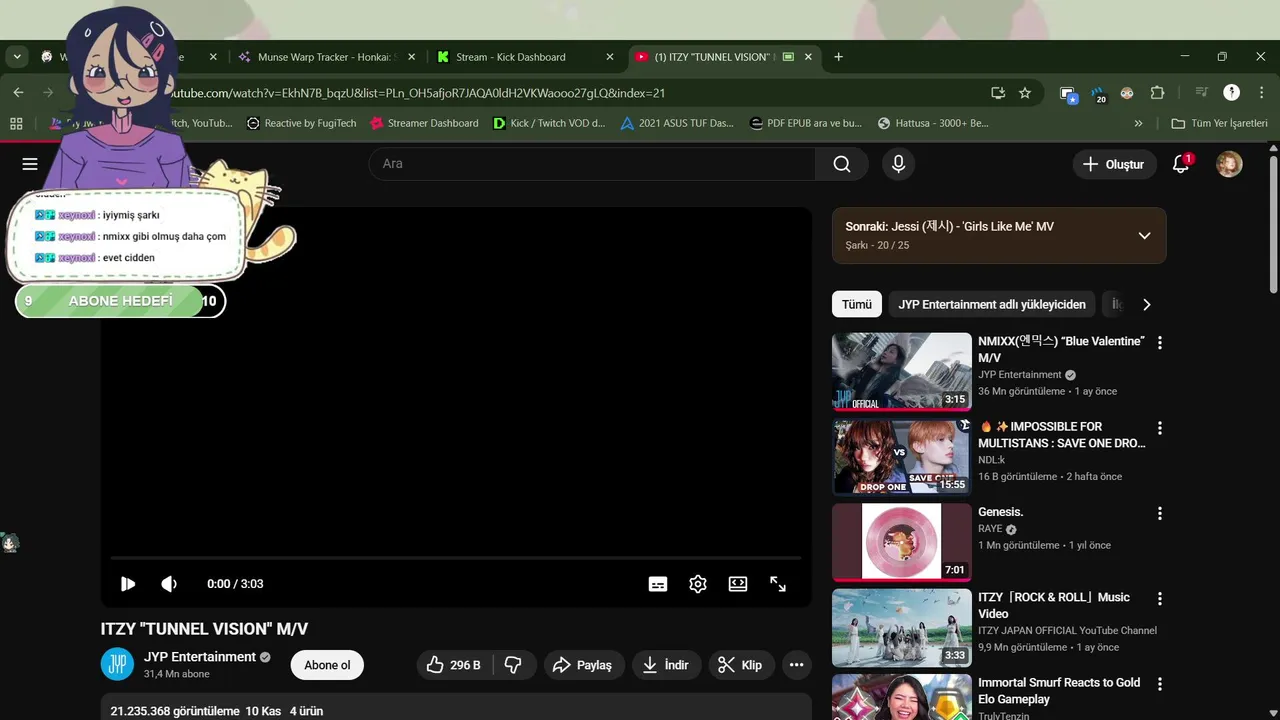Viewport: 1280px width, 720px height.
Task: Enter fullscreen mode
Action: point(778,584)
